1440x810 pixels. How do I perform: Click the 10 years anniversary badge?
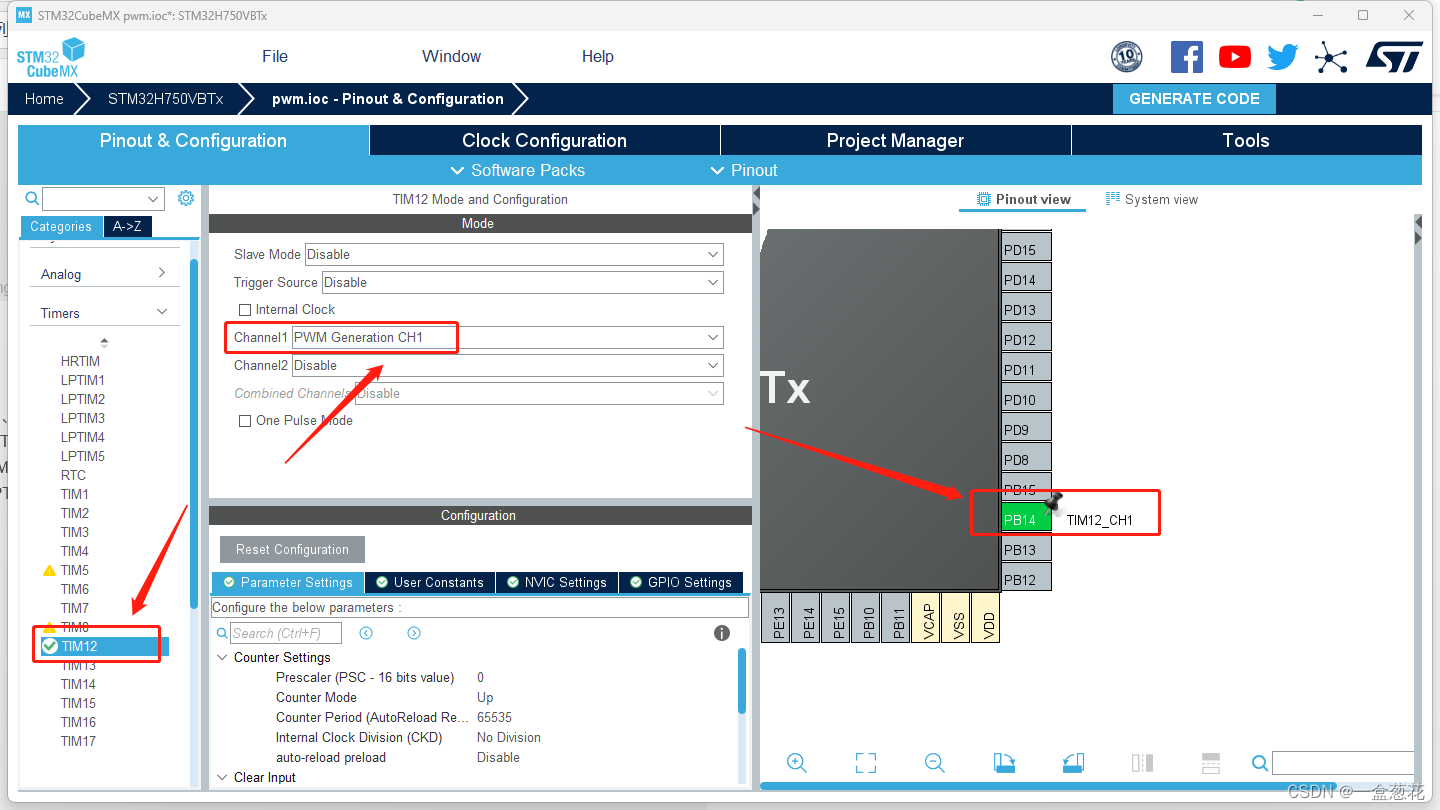(x=1127, y=57)
